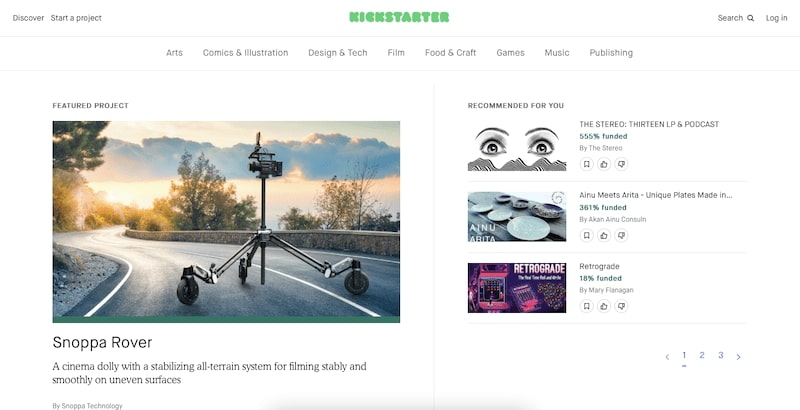Click the Snoppa Rover featured image

tap(226, 219)
